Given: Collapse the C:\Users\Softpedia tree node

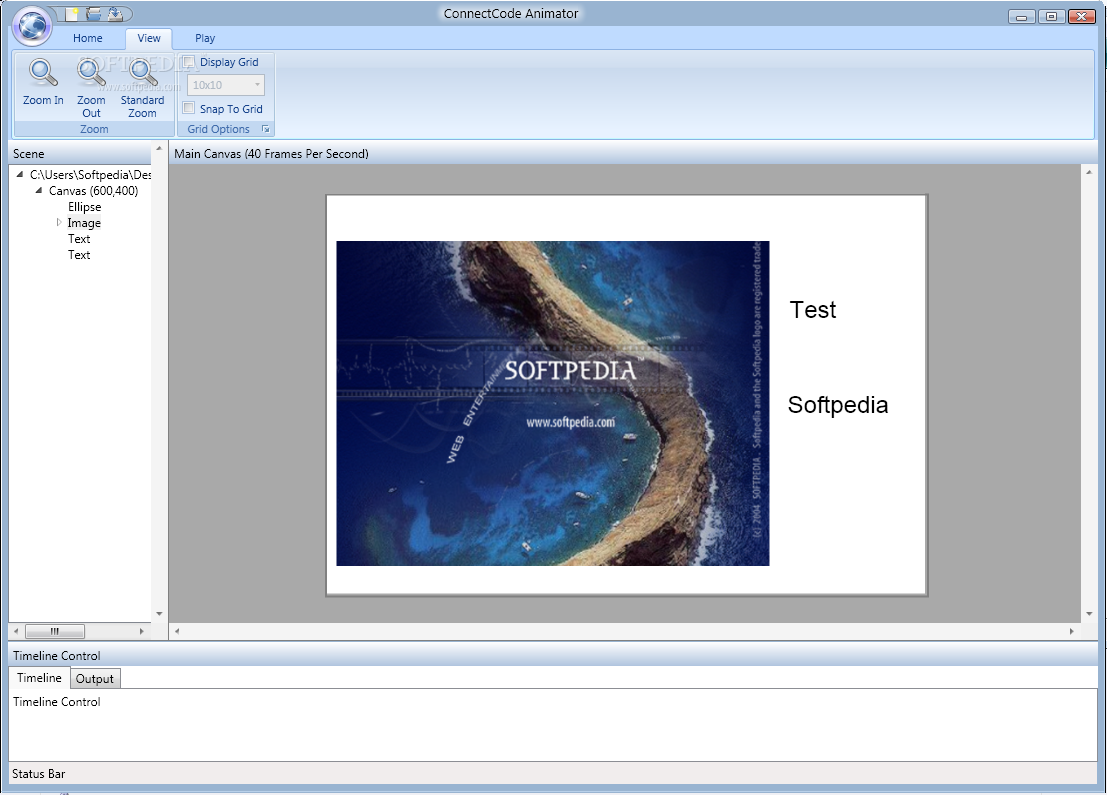Looking at the screenshot, I should pos(20,174).
